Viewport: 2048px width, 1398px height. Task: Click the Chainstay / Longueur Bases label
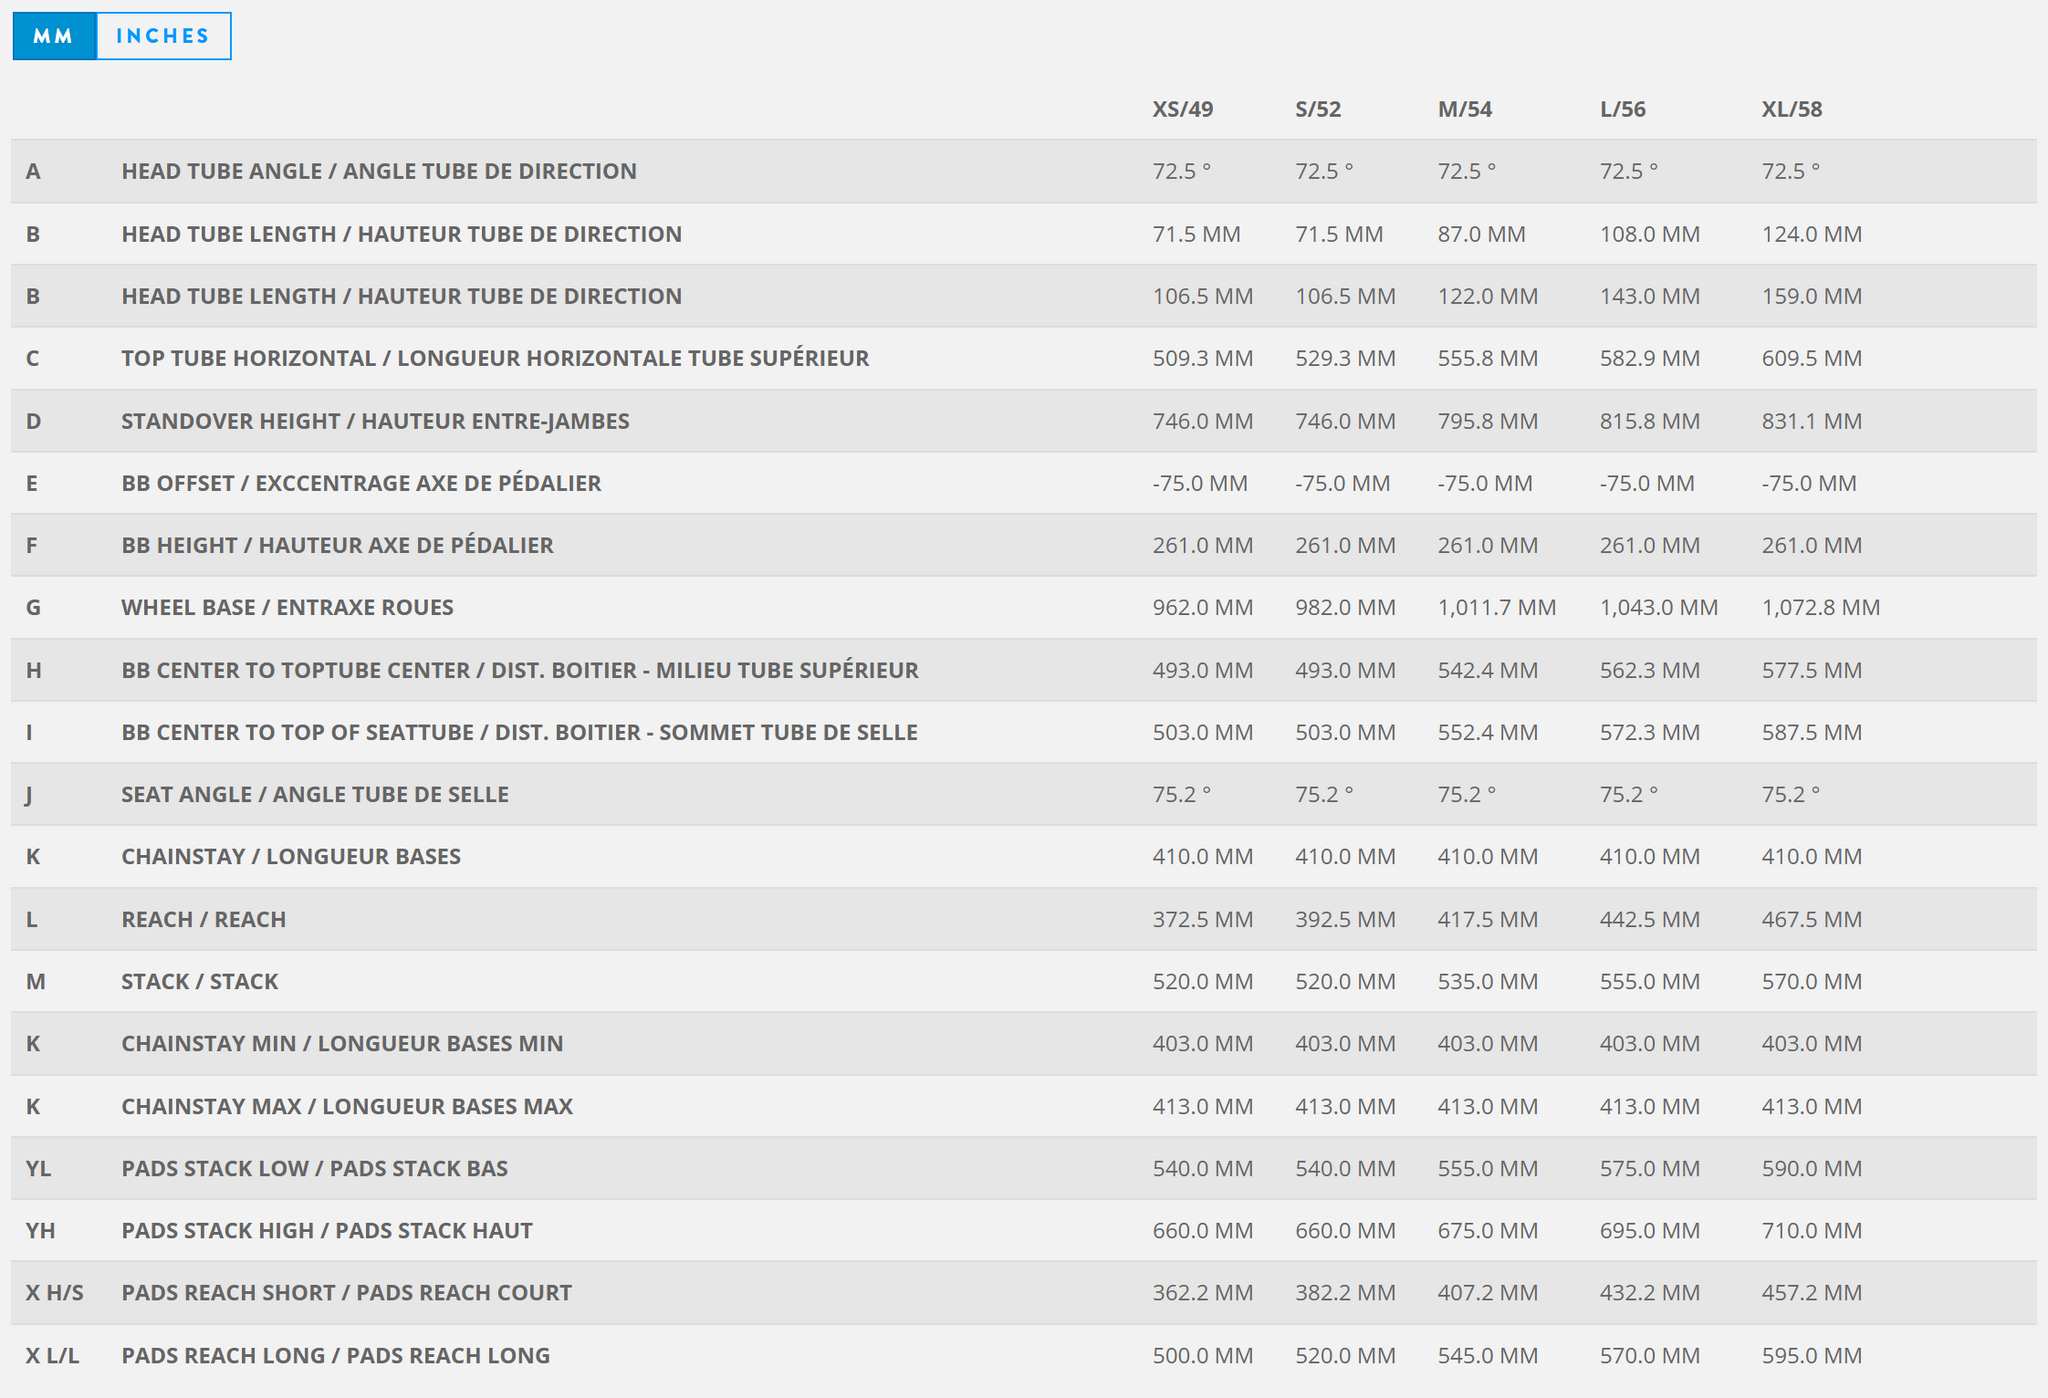point(291,856)
